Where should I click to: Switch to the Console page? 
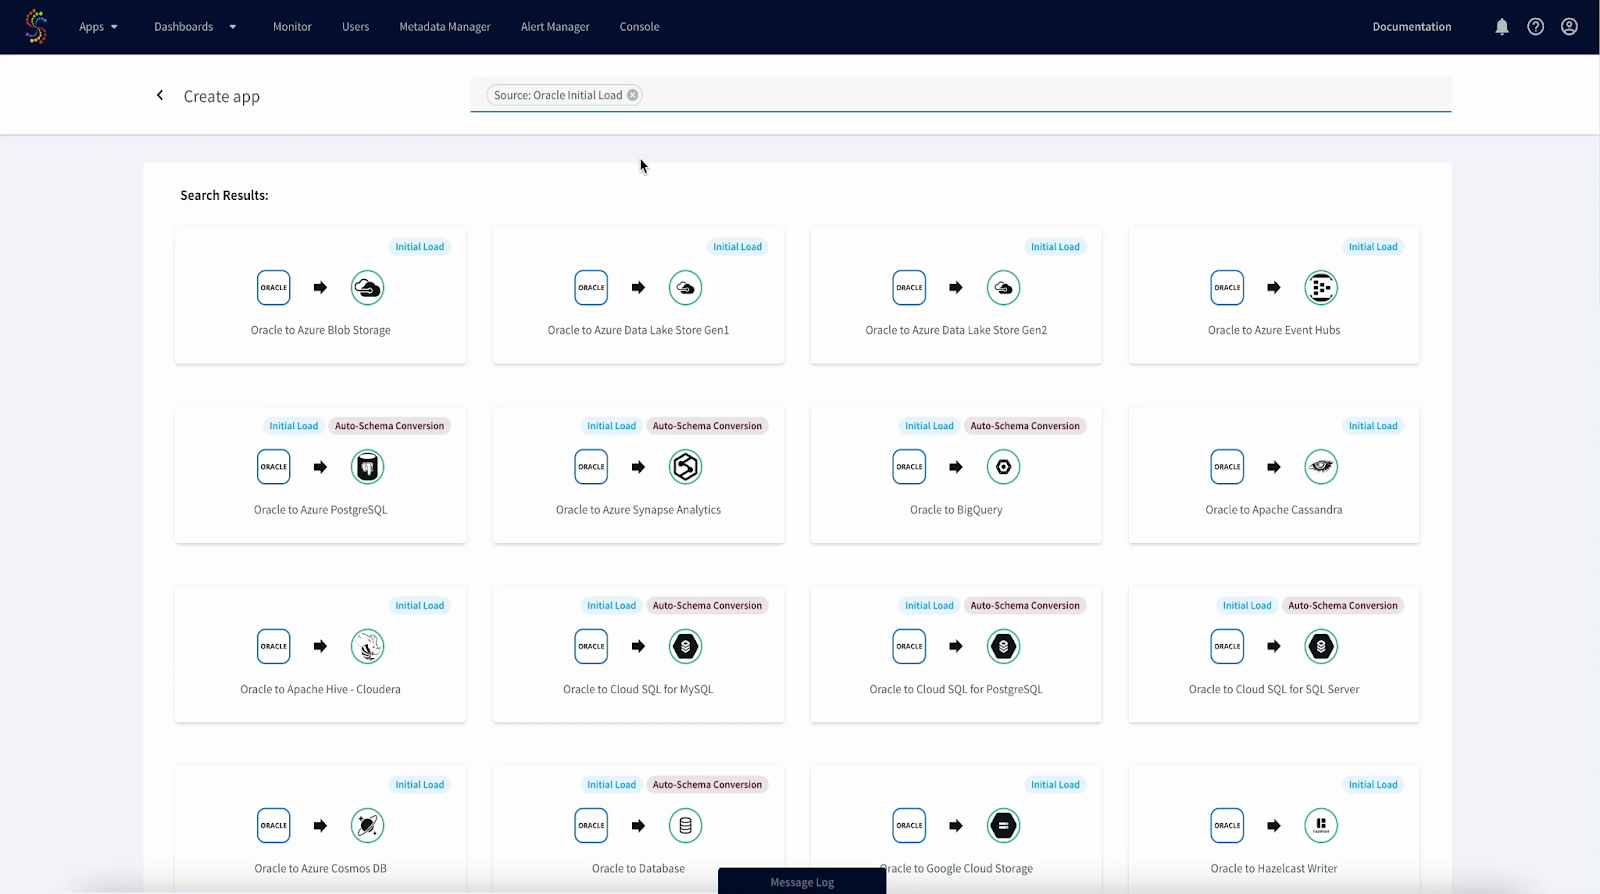point(639,27)
